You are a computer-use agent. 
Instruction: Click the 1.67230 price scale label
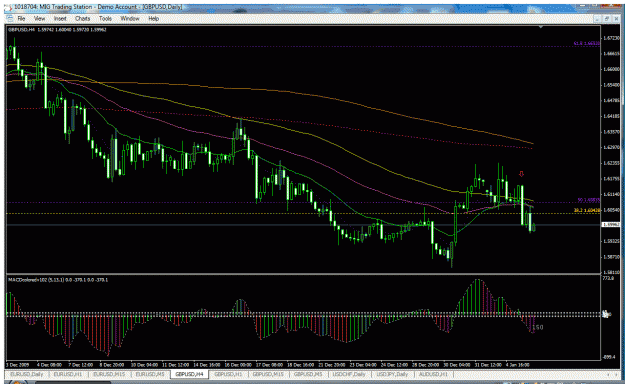611,38
